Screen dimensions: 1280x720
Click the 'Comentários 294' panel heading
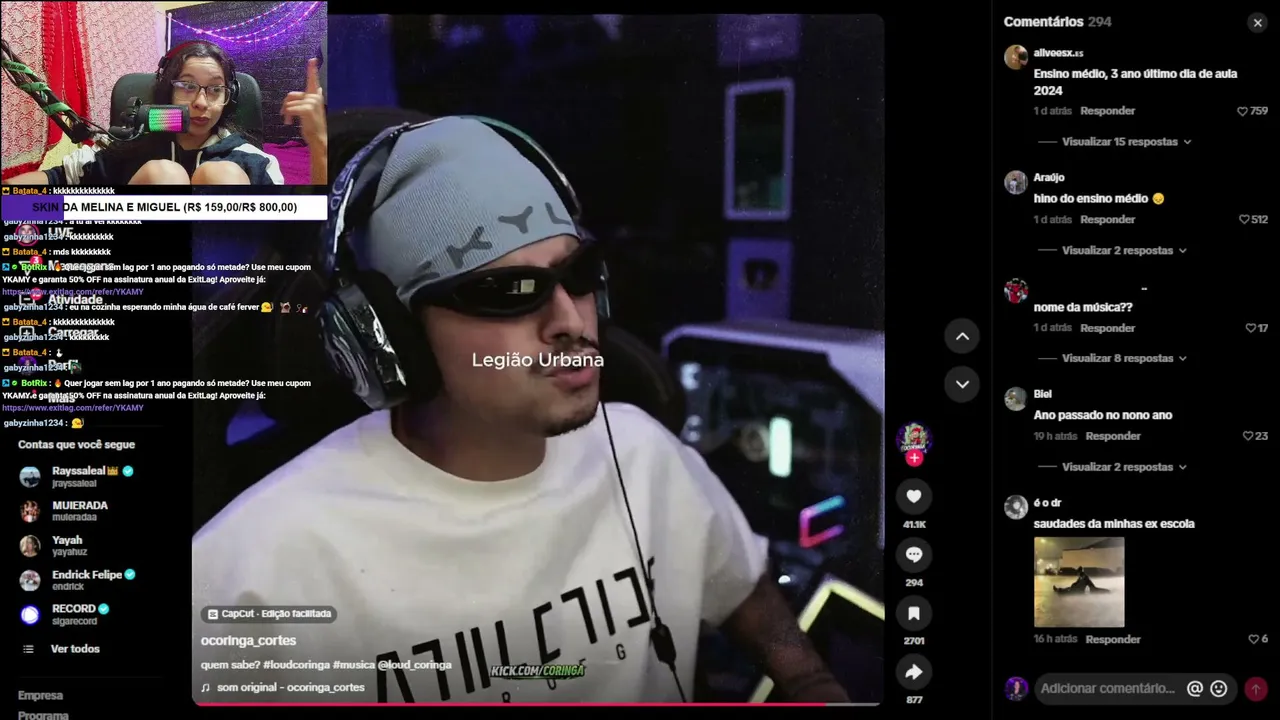pos(1058,22)
